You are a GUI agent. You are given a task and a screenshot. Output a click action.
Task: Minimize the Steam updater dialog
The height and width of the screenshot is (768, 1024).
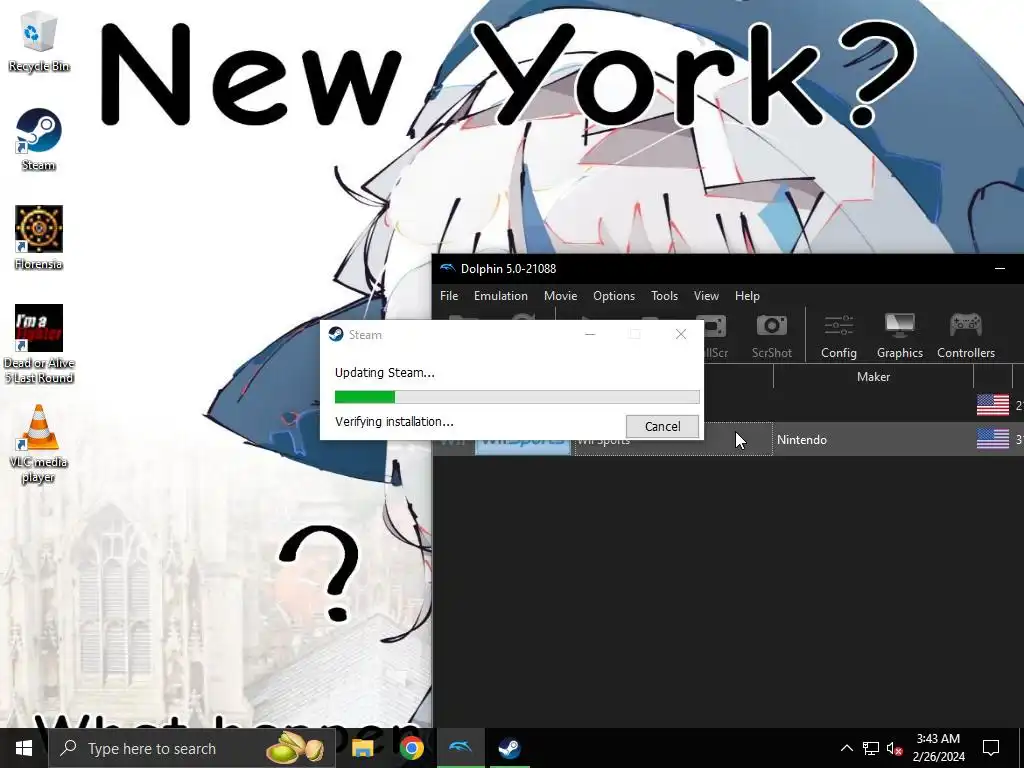590,334
